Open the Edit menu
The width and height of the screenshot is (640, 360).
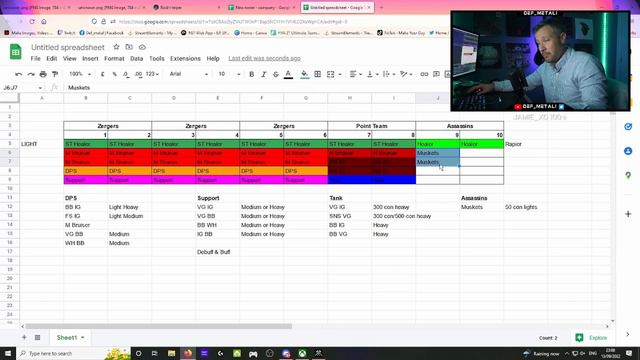(51, 59)
